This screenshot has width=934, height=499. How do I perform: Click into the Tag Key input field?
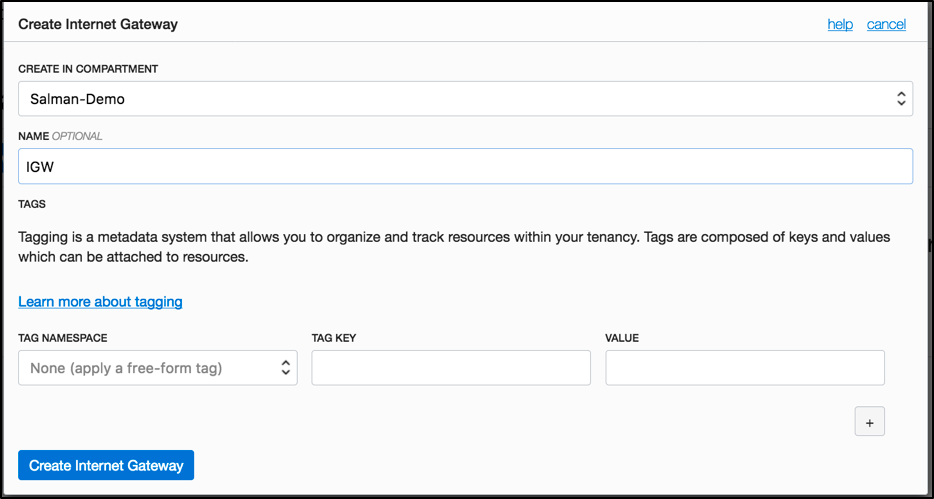pos(451,368)
